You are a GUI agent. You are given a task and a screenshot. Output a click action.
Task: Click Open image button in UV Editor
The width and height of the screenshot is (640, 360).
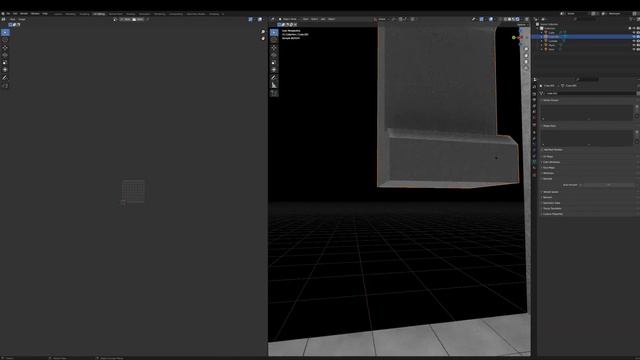[138, 19]
